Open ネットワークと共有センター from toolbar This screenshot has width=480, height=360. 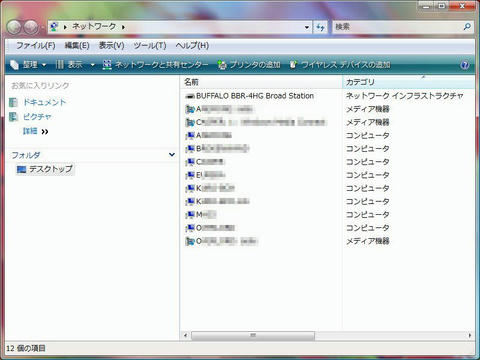pos(155,65)
